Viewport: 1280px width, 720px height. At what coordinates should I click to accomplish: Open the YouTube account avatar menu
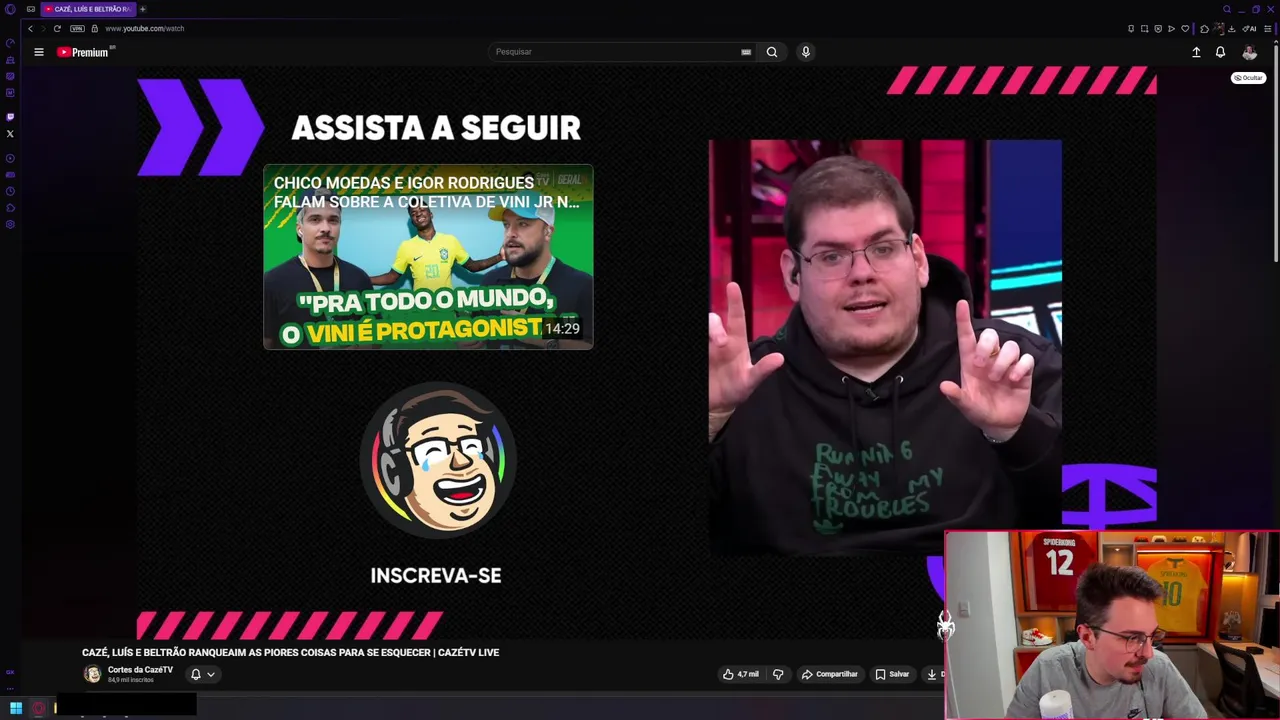point(1249,52)
